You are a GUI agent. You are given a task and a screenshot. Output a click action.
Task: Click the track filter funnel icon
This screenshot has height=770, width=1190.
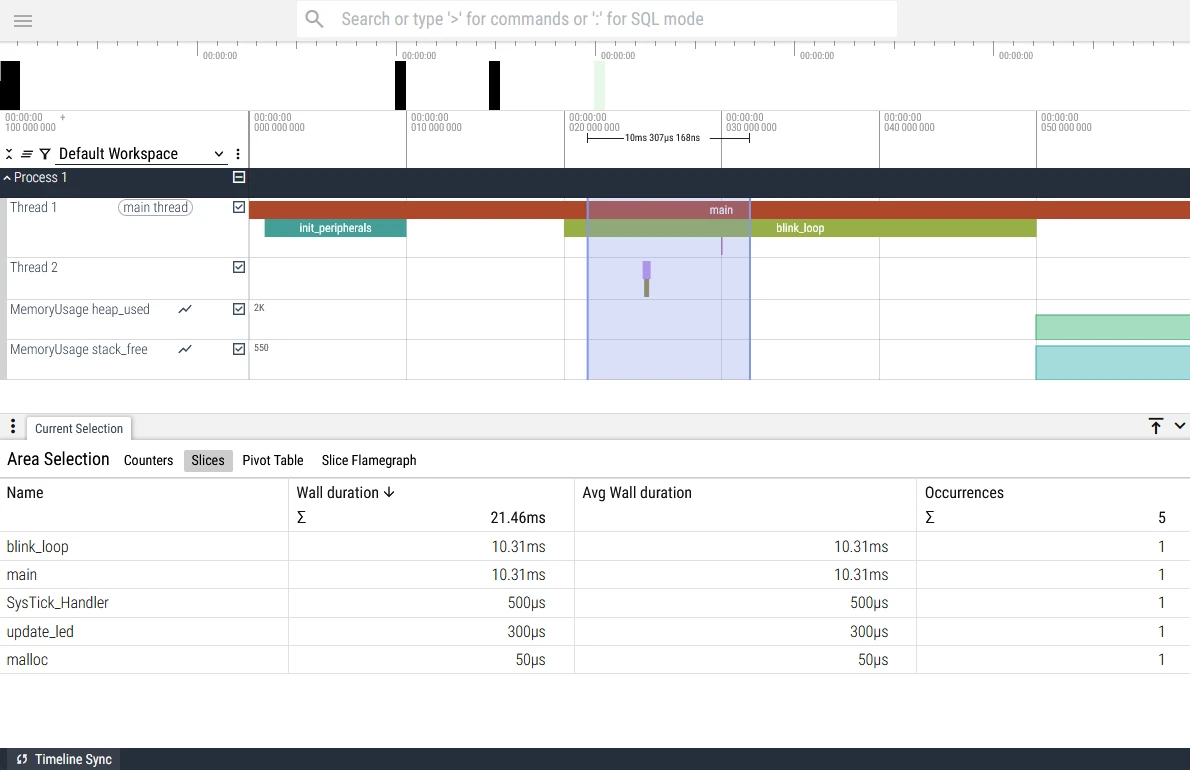click(45, 154)
